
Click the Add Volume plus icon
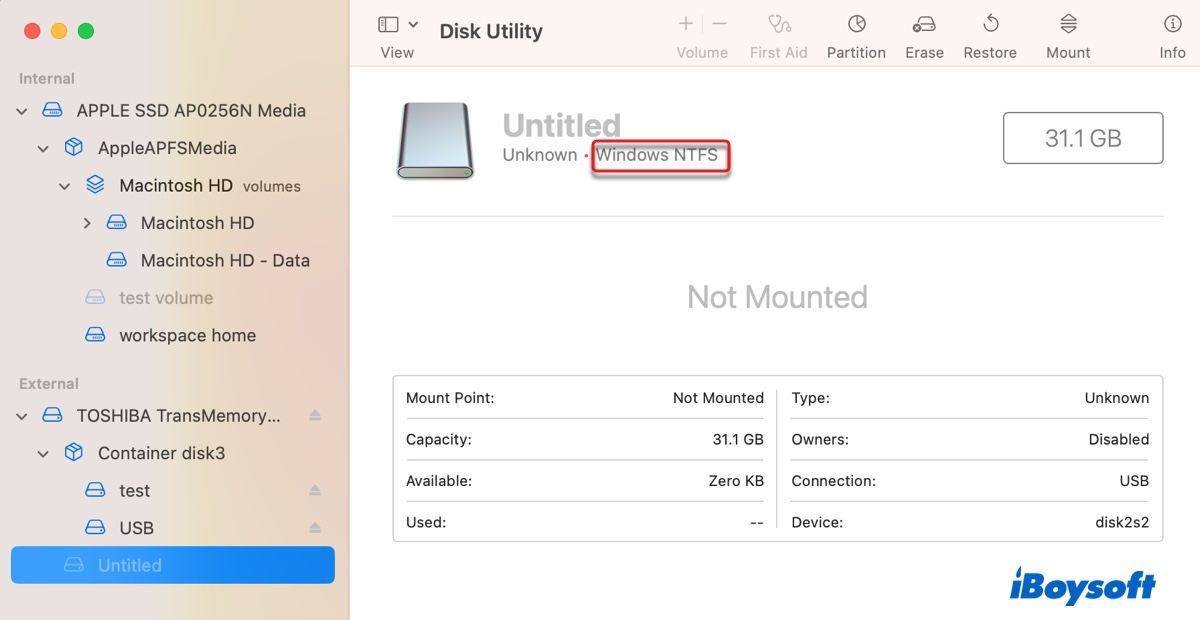tap(686, 23)
